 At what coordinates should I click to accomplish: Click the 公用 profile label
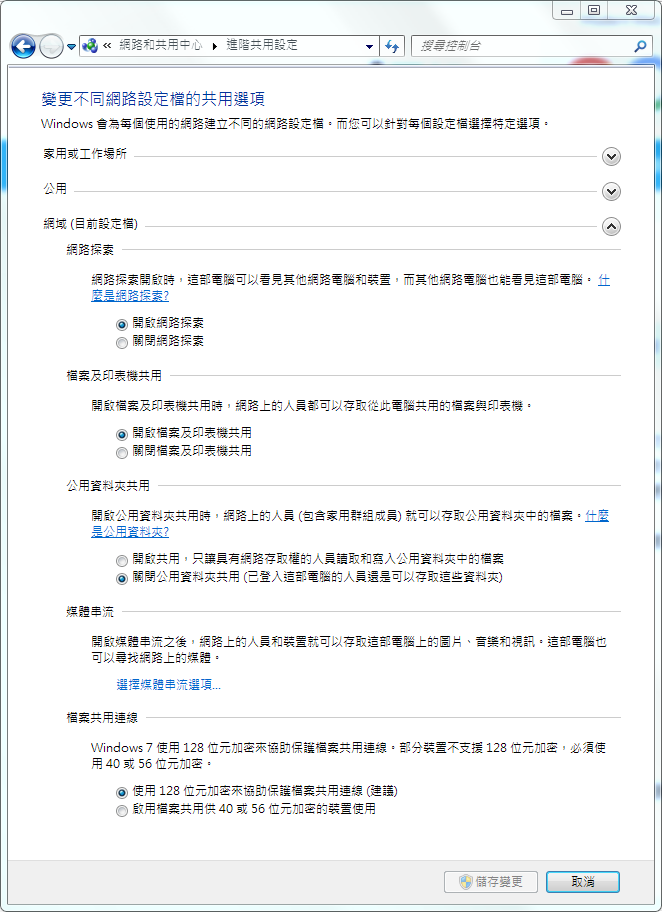(x=55, y=188)
